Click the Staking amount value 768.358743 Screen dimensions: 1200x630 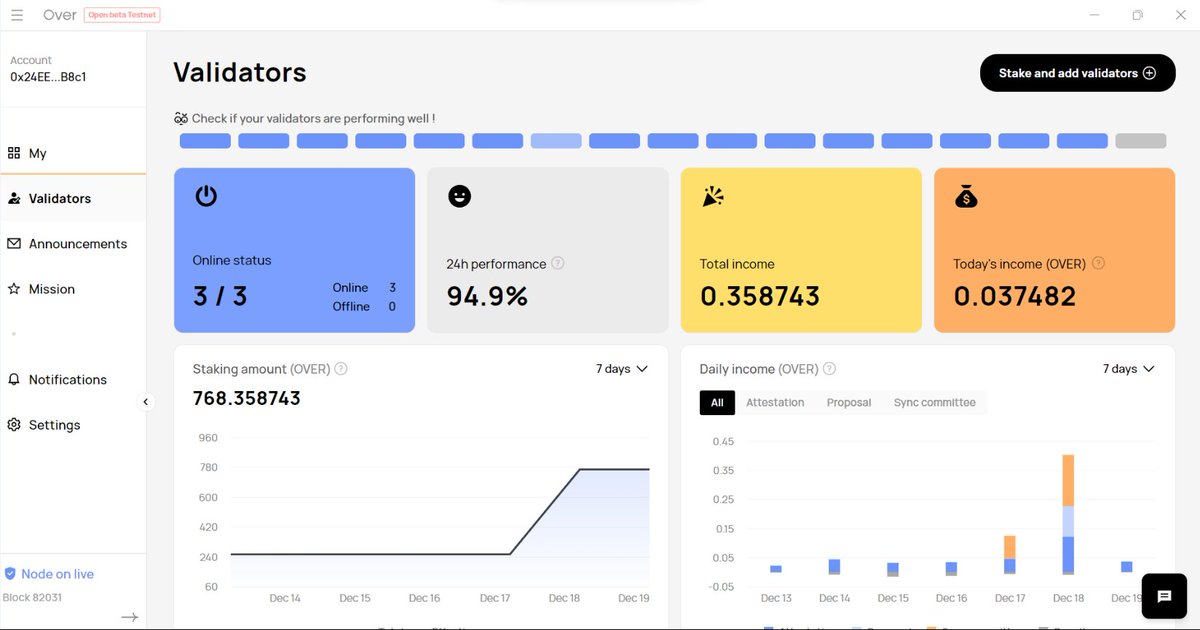click(x=247, y=398)
